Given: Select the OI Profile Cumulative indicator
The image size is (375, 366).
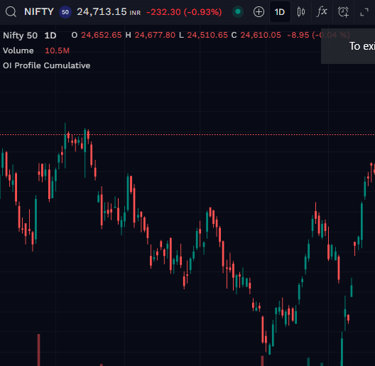Looking at the screenshot, I should pos(46,65).
